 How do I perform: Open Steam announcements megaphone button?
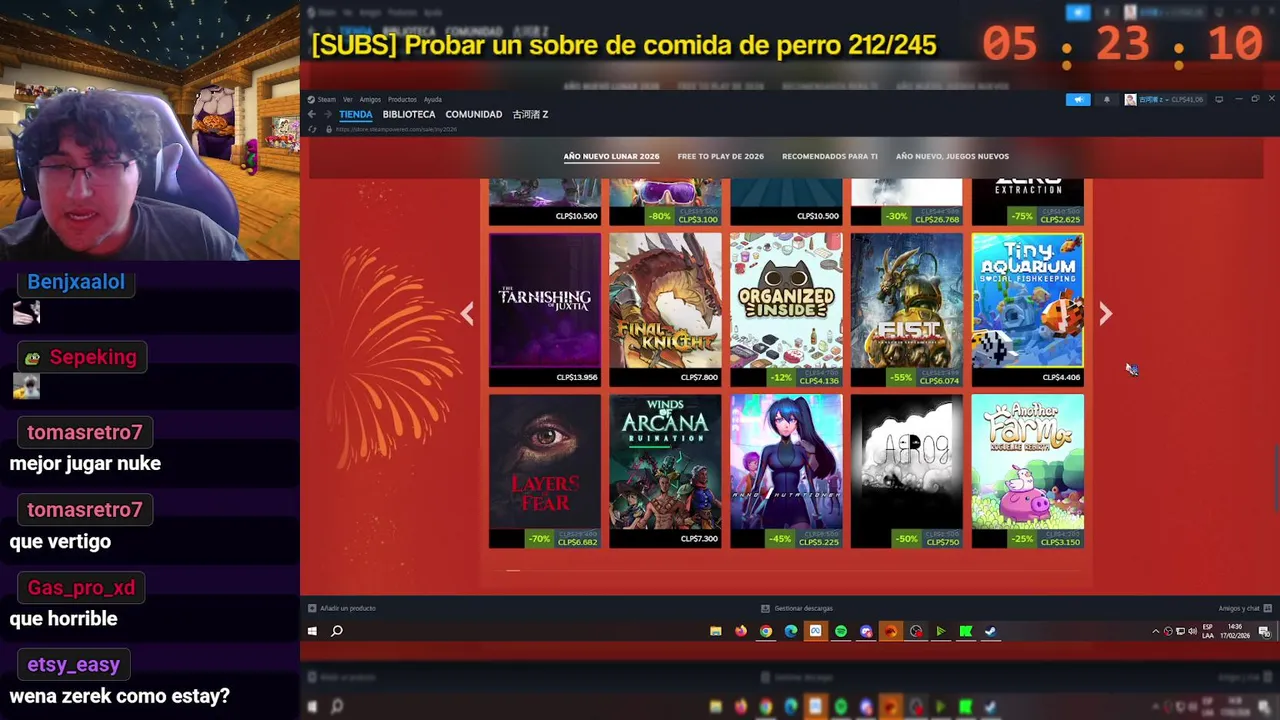click(1078, 99)
